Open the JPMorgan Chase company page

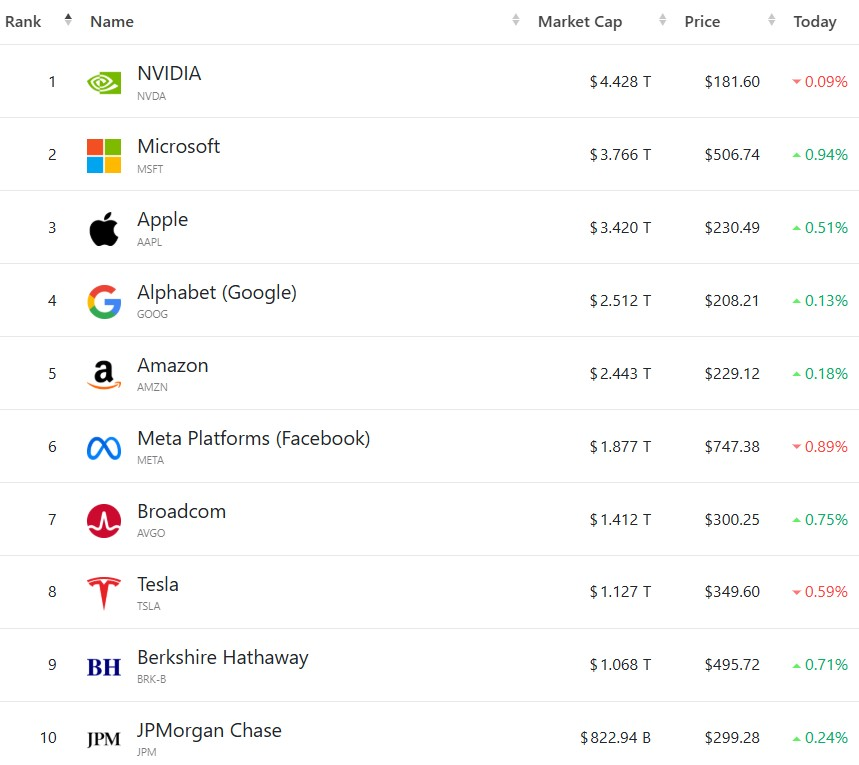pos(209,730)
